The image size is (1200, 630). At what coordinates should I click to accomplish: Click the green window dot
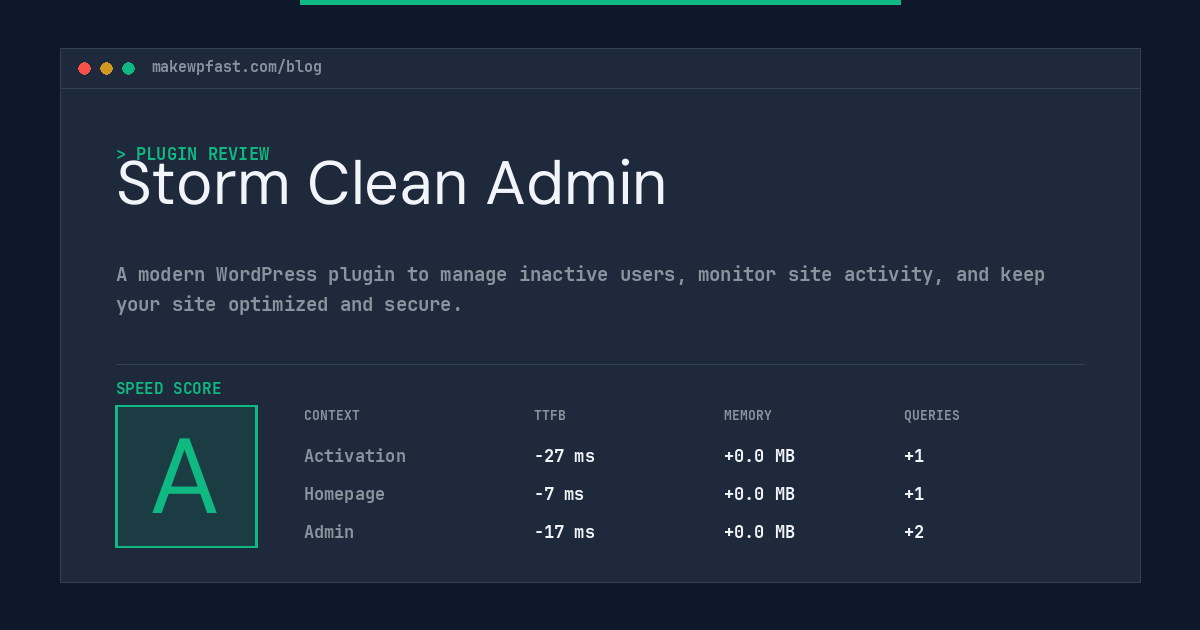pos(128,68)
